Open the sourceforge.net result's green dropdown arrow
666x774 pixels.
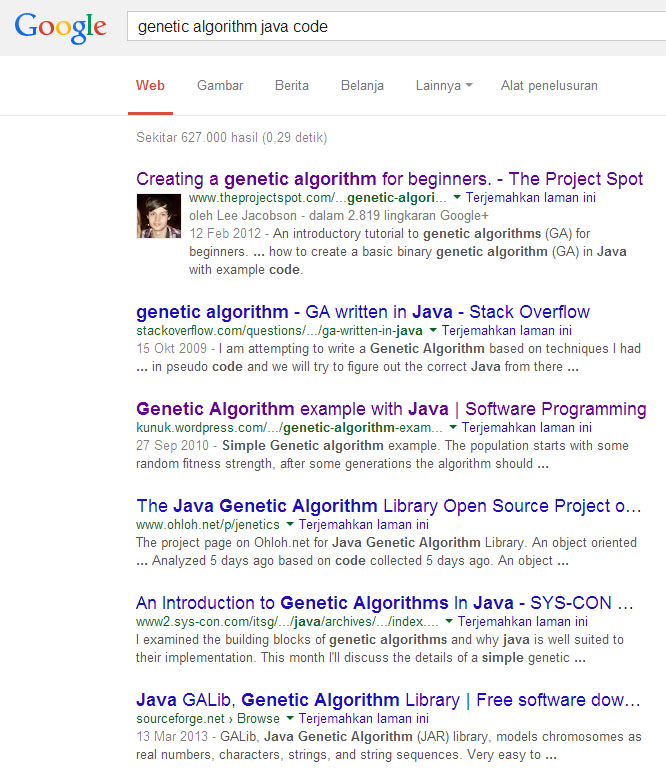290,718
